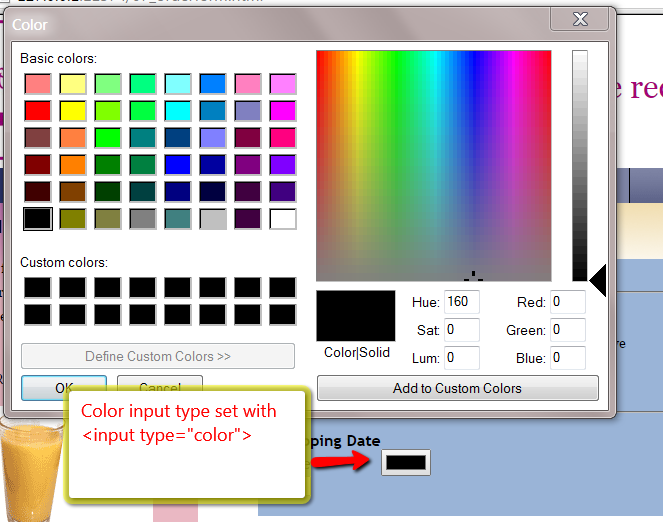Click the luminance slider arrow marker
This screenshot has width=663, height=522.
click(597, 281)
